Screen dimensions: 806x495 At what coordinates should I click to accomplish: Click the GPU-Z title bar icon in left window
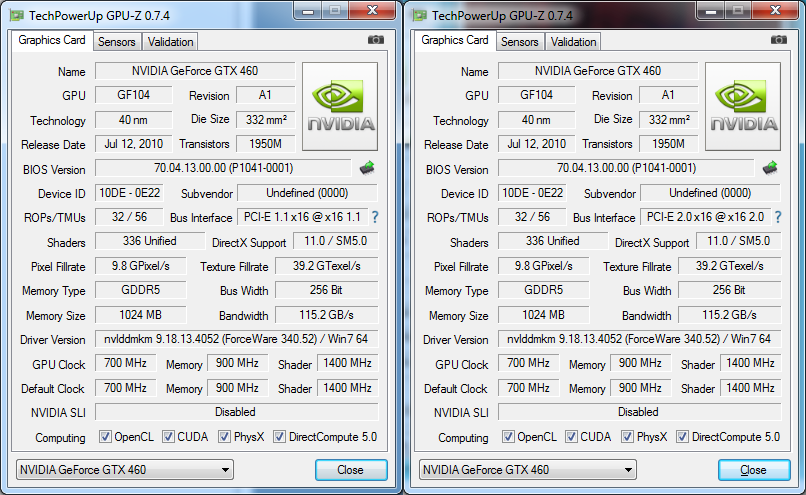pos(17,15)
